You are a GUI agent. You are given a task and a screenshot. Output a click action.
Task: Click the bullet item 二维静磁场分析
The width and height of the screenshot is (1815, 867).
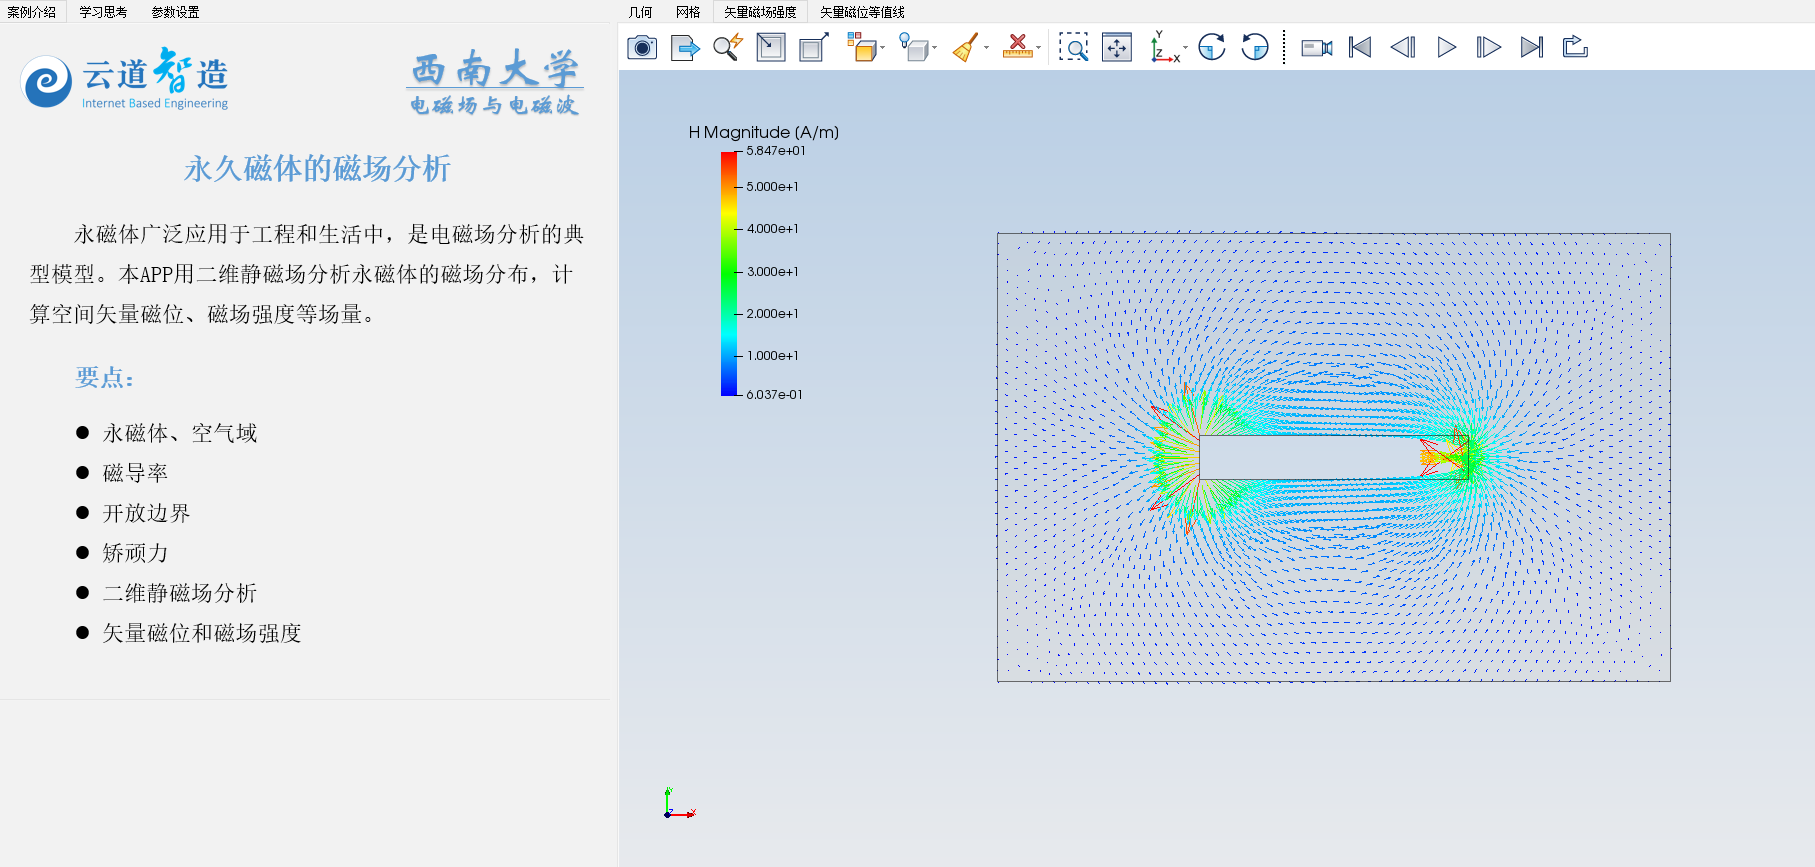point(180,593)
